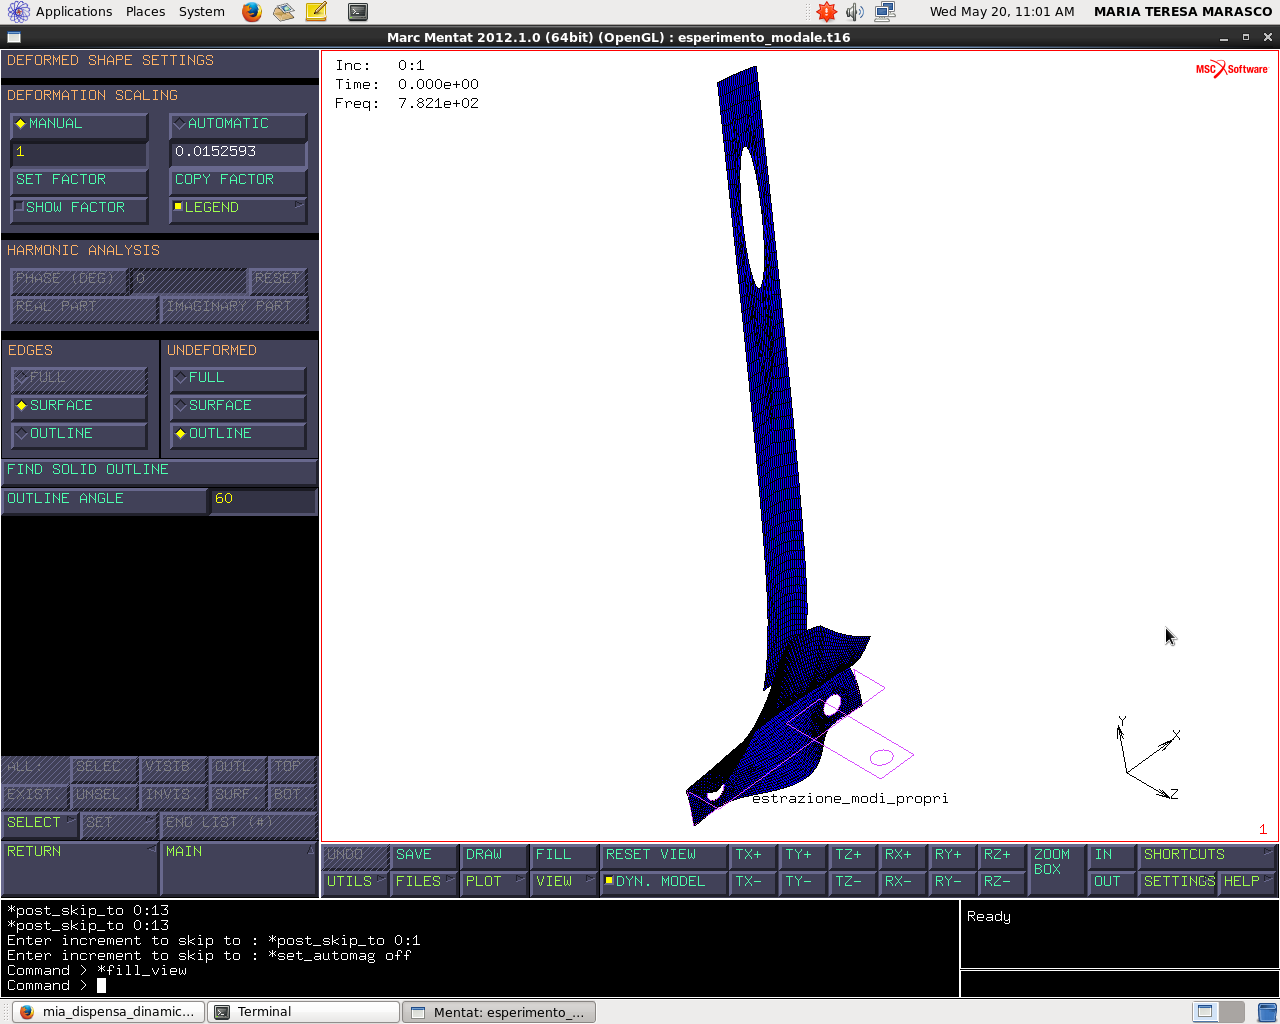Click the OUTLINE ANGLE value 60
The image size is (1280, 1024).
pyautogui.click(x=262, y=499)
